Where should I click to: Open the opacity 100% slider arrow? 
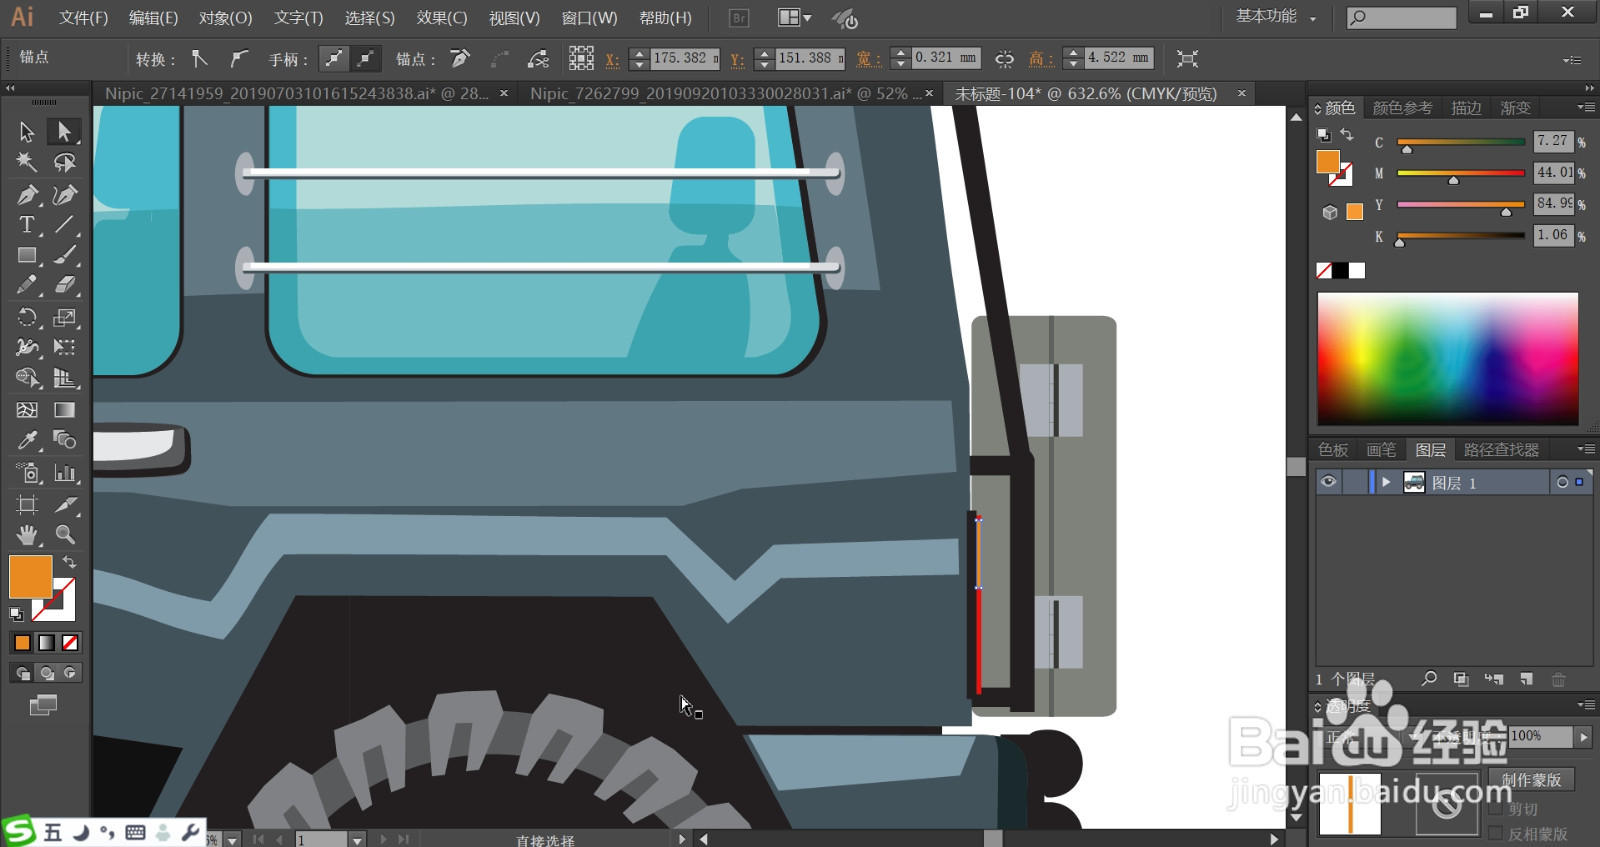pos(1583,737)
